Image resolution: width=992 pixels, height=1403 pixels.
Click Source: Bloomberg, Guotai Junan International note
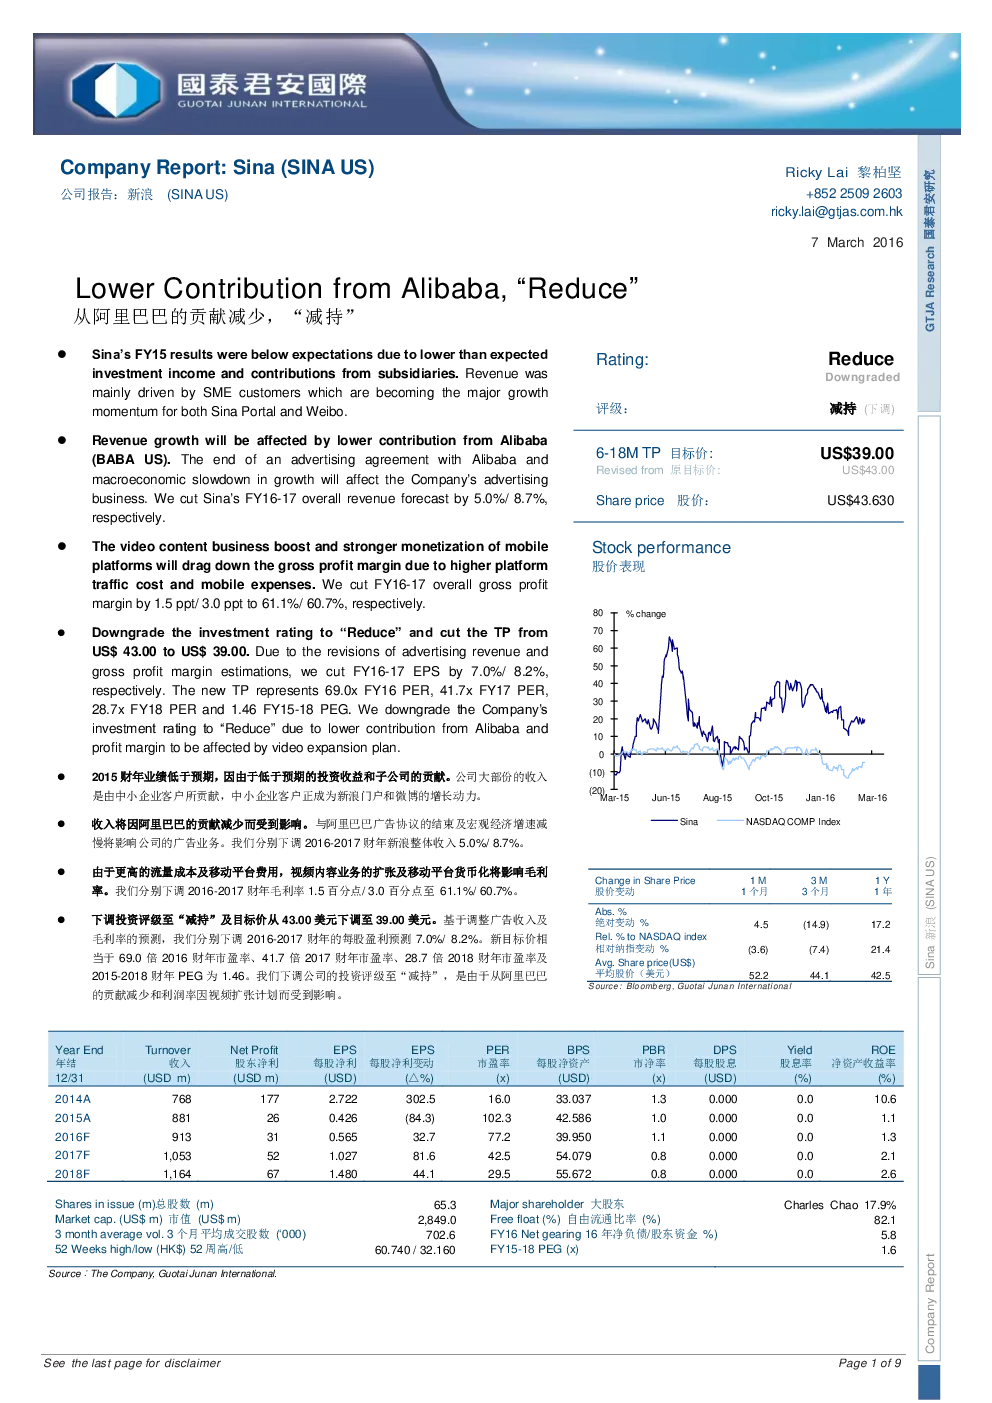690,986
